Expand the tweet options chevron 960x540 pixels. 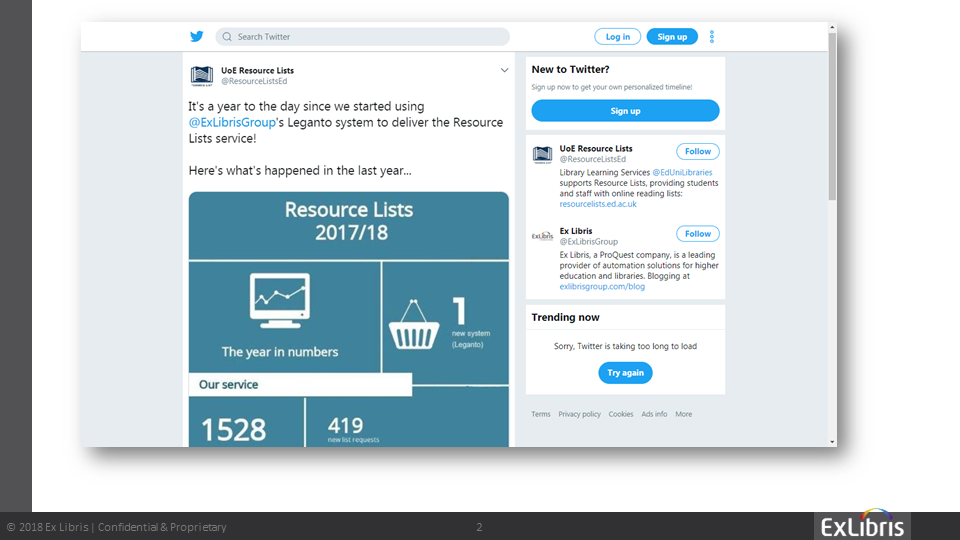click(x=505, y=70)
